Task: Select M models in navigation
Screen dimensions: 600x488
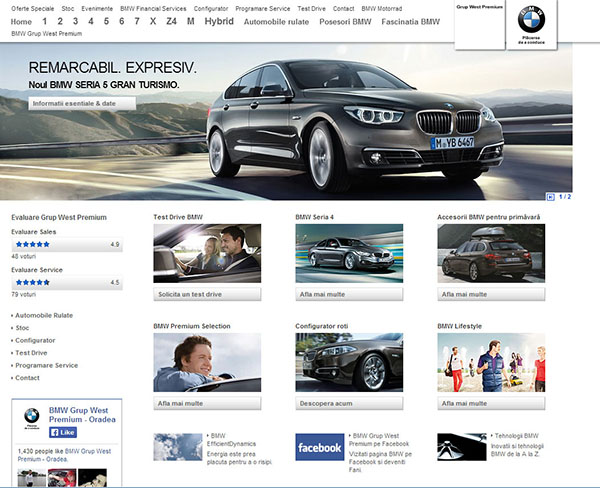Action: (191, 21)
